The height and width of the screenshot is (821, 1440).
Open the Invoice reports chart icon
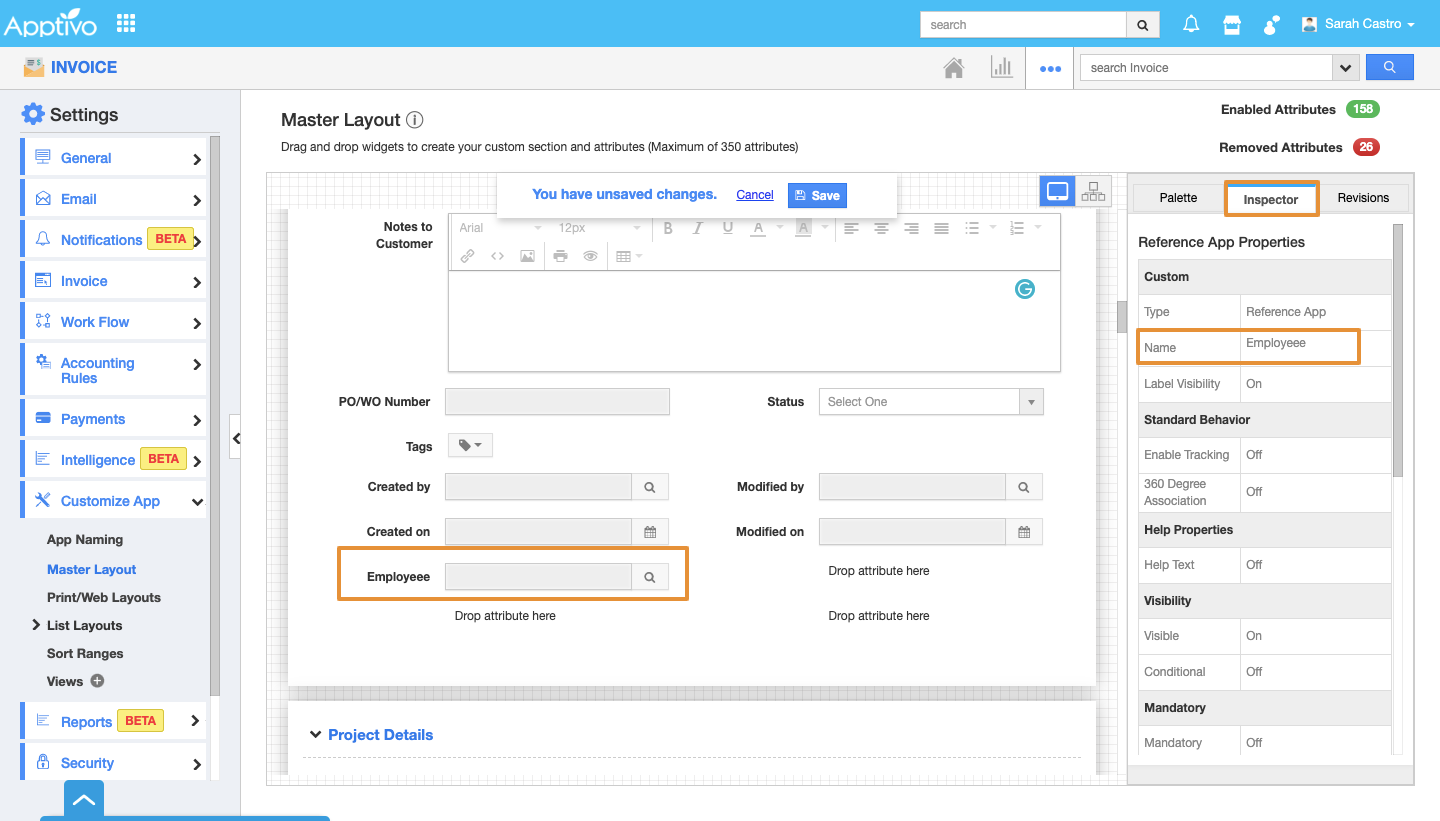coord(1001,68)
